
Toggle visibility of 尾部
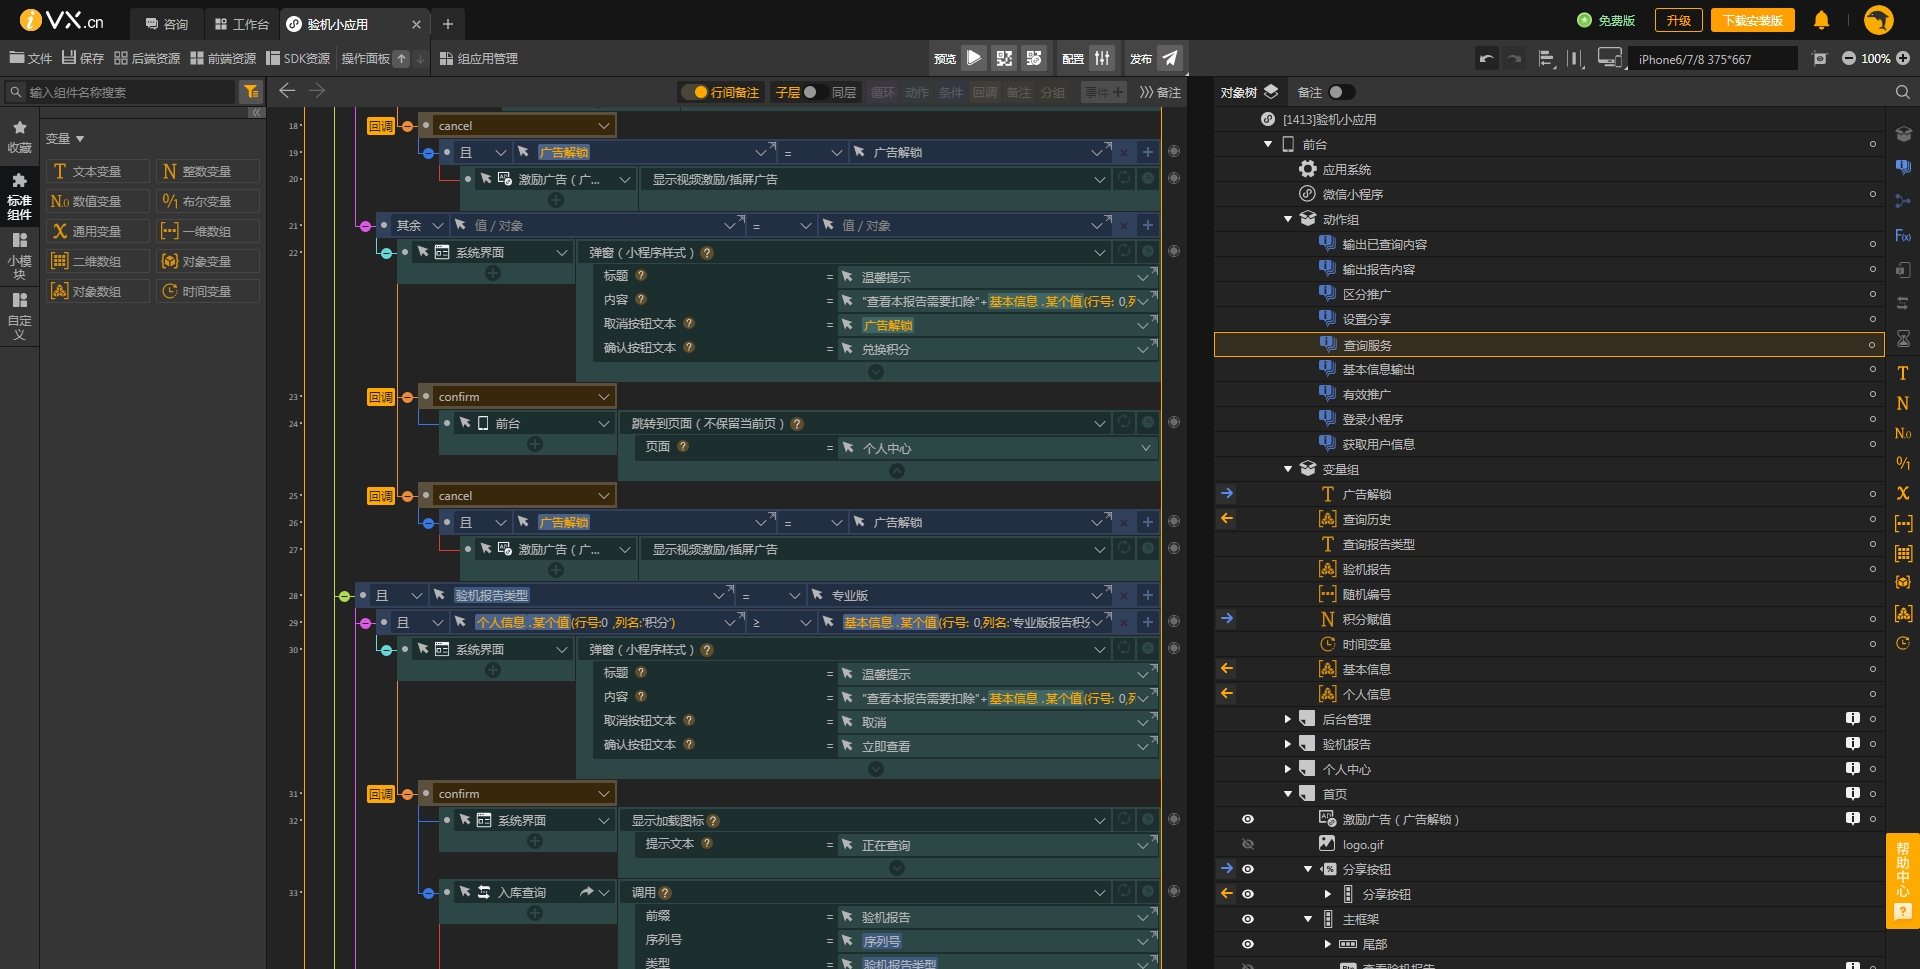(x=1248, y=944)
